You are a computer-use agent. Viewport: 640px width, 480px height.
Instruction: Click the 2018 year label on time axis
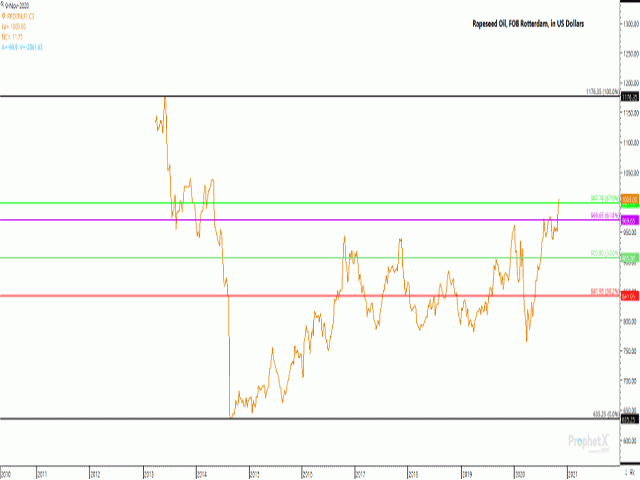click(414, 475)
